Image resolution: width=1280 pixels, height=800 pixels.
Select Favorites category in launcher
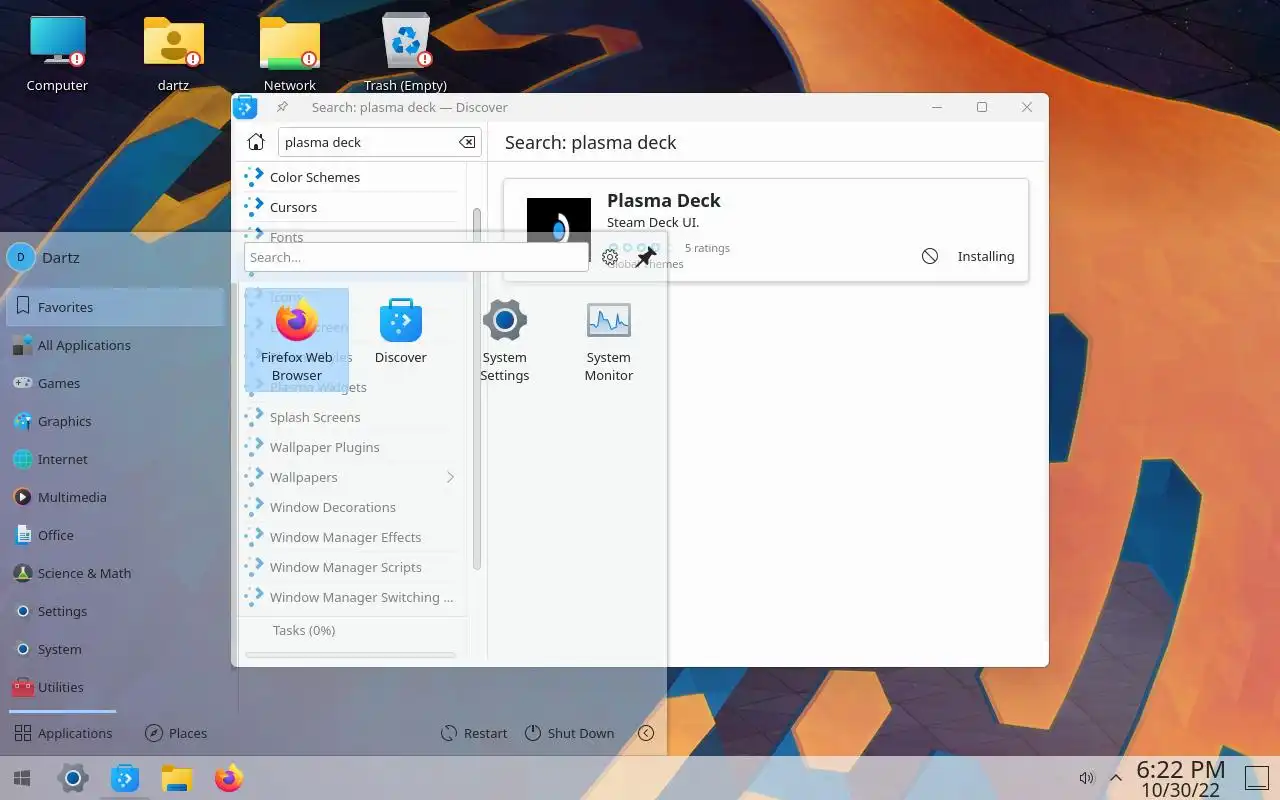coord(116,307)
